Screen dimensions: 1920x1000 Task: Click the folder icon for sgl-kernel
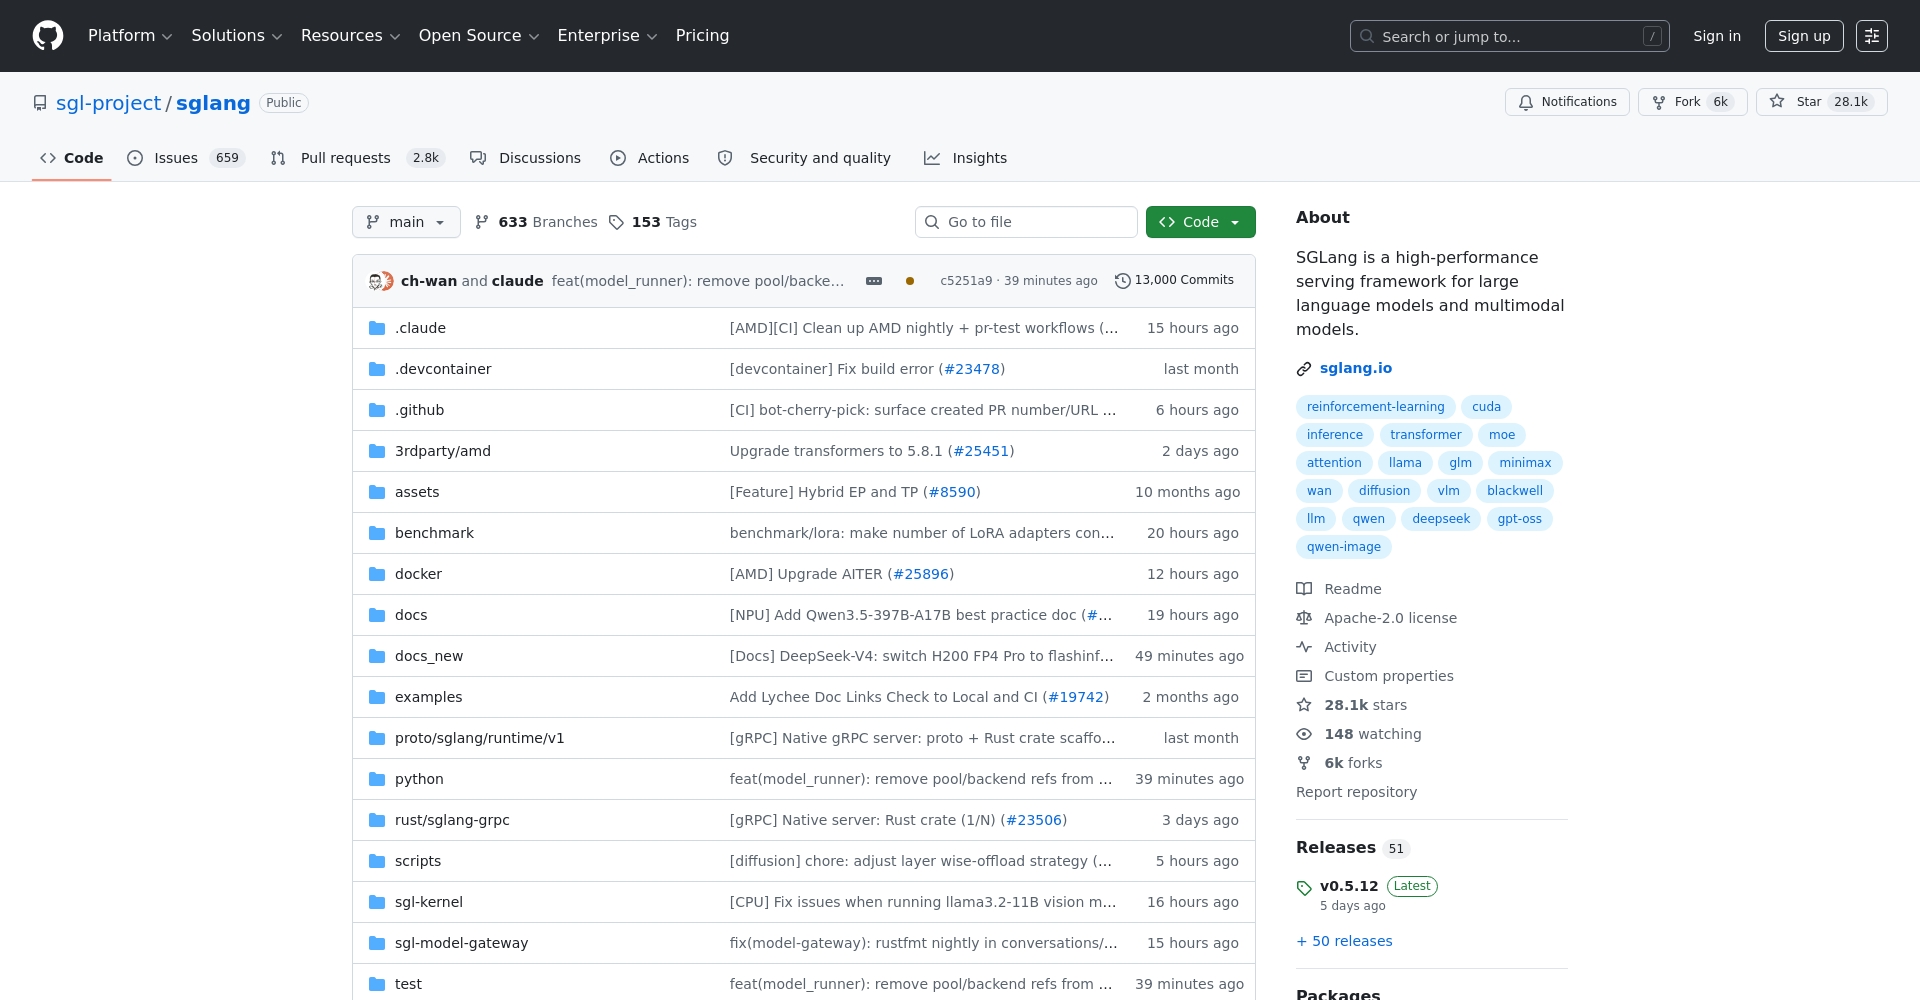pyautogui.click(x=377, y=902)
